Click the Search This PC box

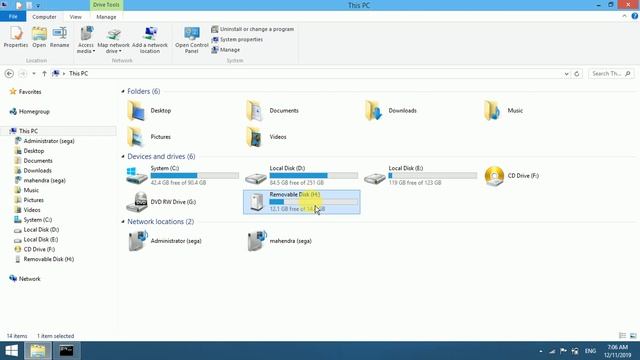[611, 74]
